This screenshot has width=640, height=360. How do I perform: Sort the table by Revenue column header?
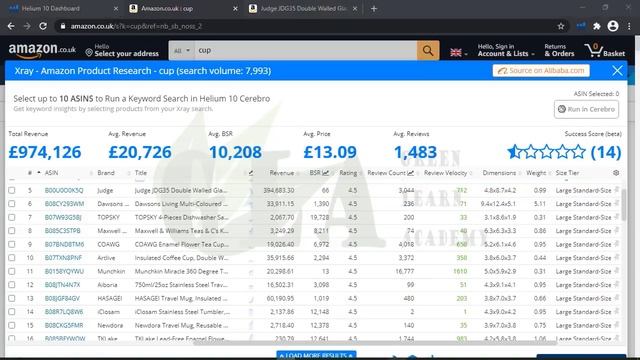click(x=282, y=173)
